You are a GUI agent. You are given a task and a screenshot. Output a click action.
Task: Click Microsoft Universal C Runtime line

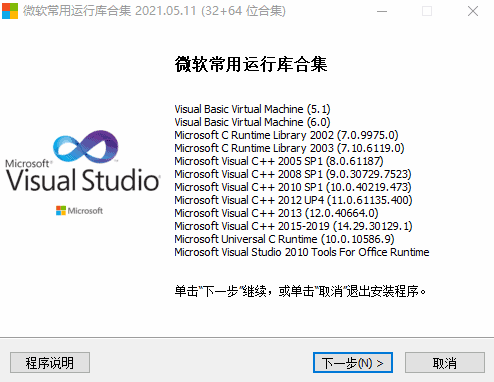pyautogui.click(x=284, y=239)
